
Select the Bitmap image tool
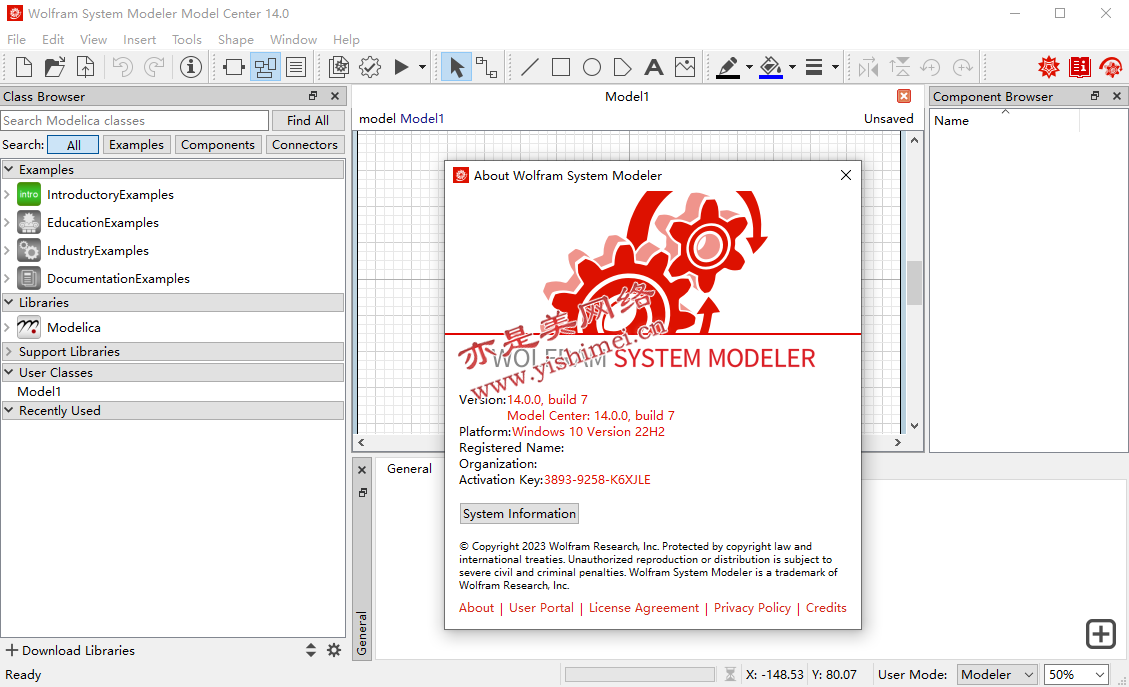coord(685,67)
